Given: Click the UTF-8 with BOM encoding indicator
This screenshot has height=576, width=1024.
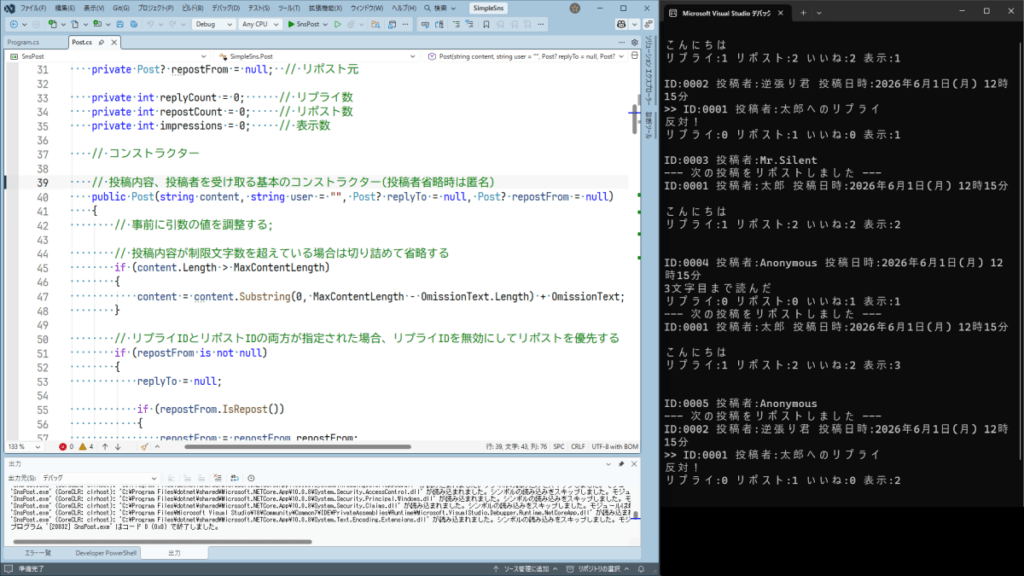Looking at the screenshot, I should click(615, 447).
